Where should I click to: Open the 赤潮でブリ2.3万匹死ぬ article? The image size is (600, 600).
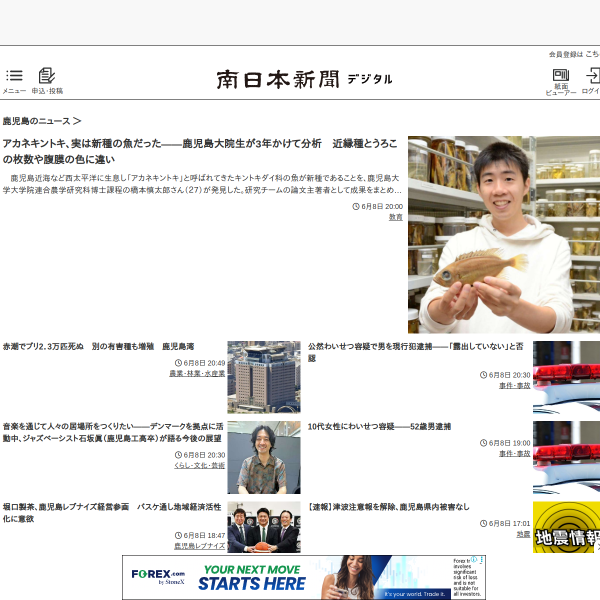[98, 346]
